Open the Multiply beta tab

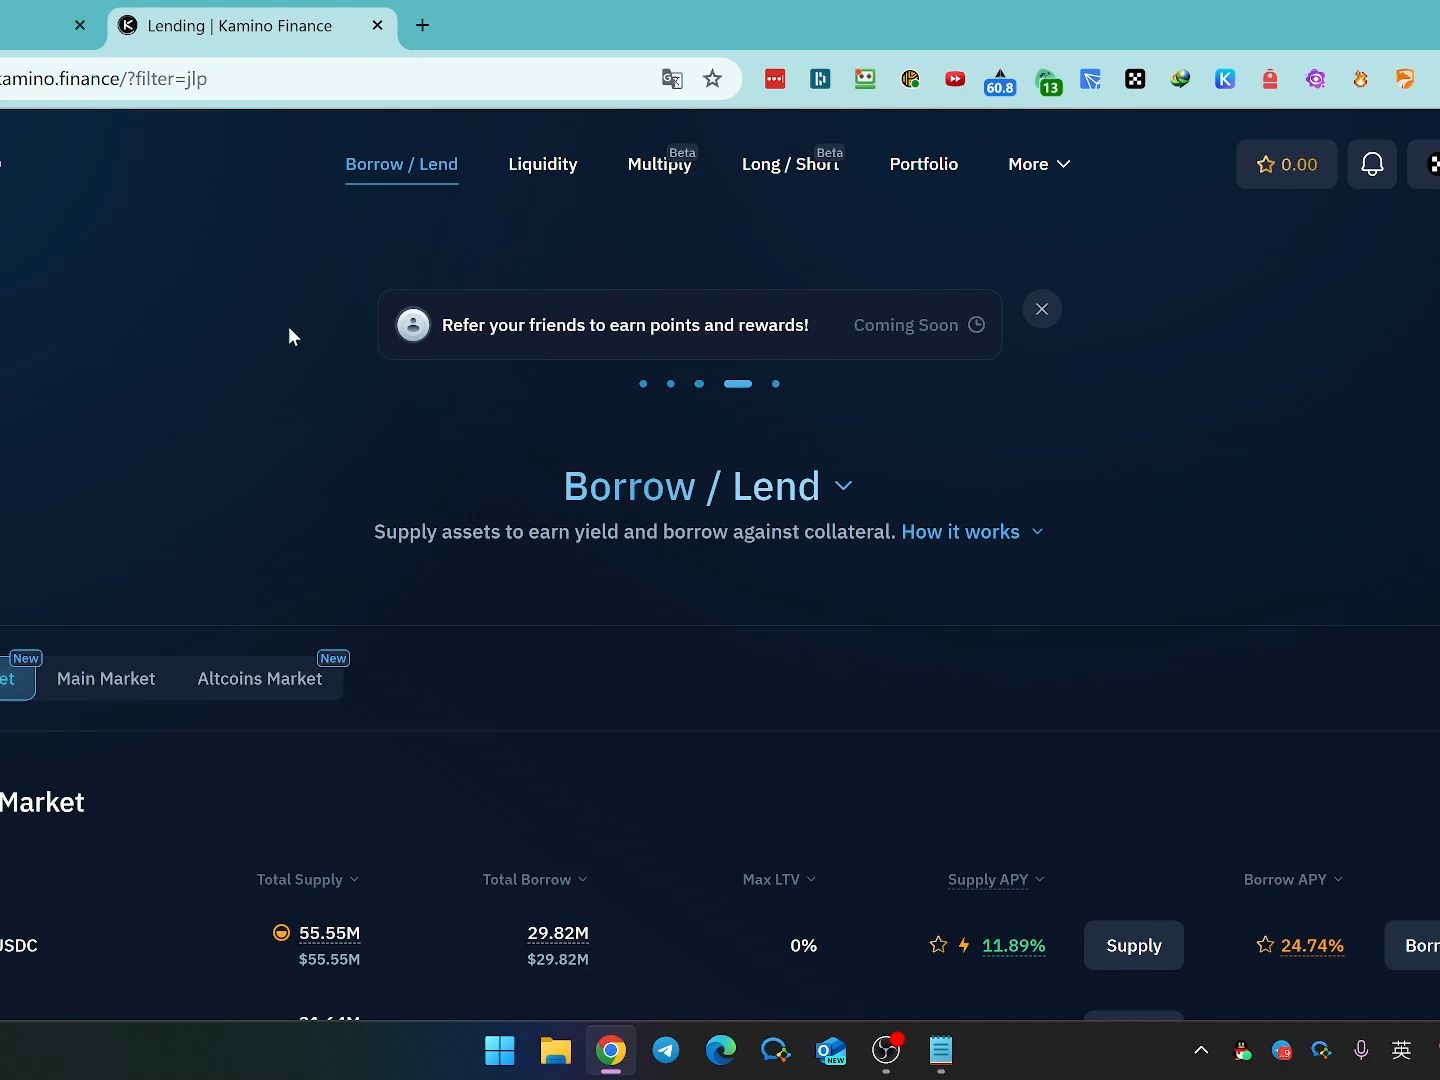(660, 163)
